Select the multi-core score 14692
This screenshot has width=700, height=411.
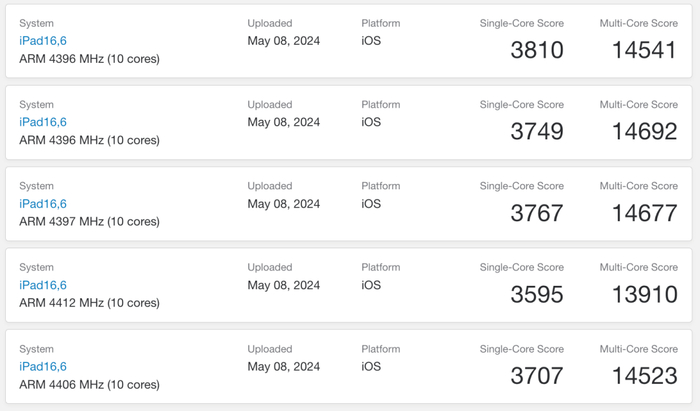tap(643, 132)
